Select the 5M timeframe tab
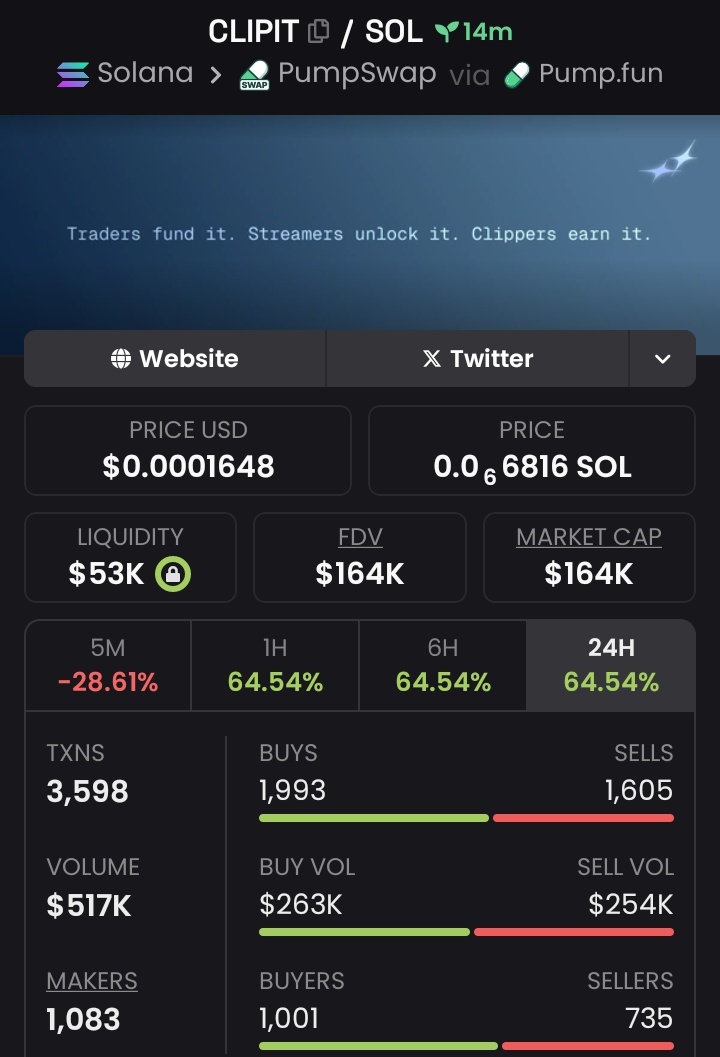This screenshot has height=1057, width=720. tap(108, 665)
